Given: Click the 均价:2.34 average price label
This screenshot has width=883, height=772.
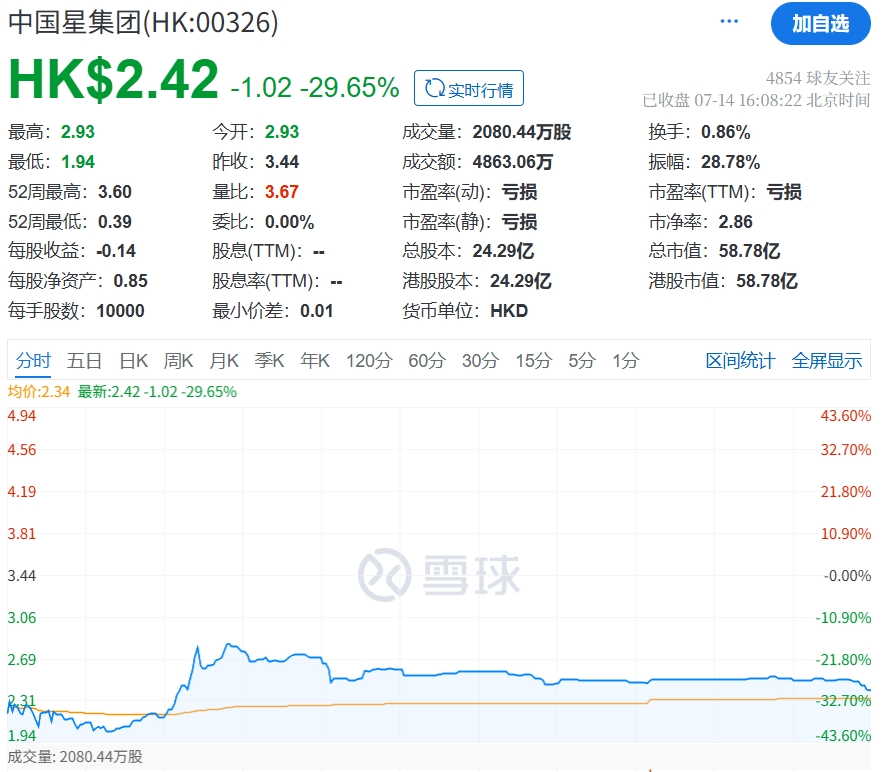Looking at the screenshot, I should point(39,391).
